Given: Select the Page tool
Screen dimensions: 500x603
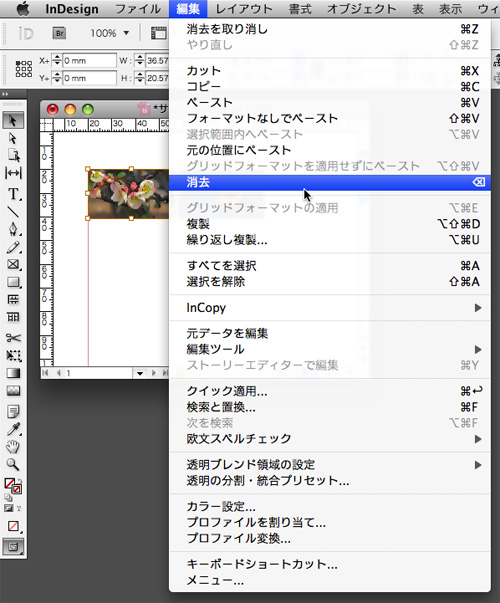Looking at the screenshot, I should [13, 155].
